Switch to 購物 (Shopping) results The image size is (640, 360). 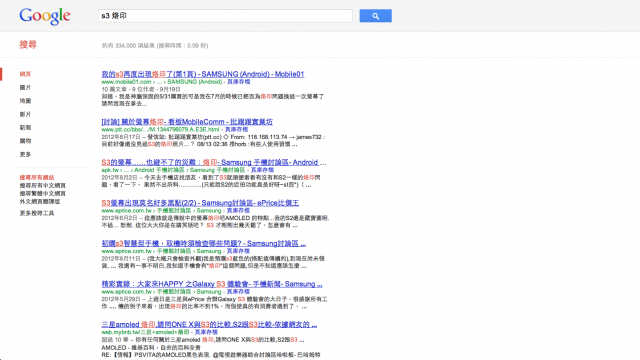pyautogui.click(x=25, y=141)
